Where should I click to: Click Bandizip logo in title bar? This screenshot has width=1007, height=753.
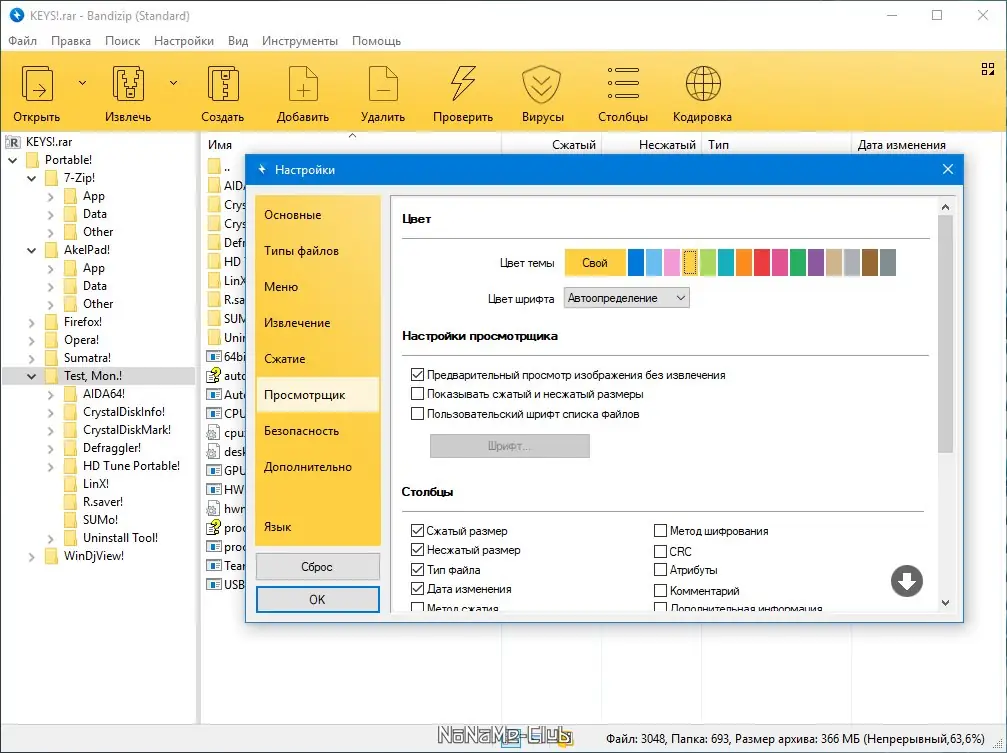(x=16, y=15)
